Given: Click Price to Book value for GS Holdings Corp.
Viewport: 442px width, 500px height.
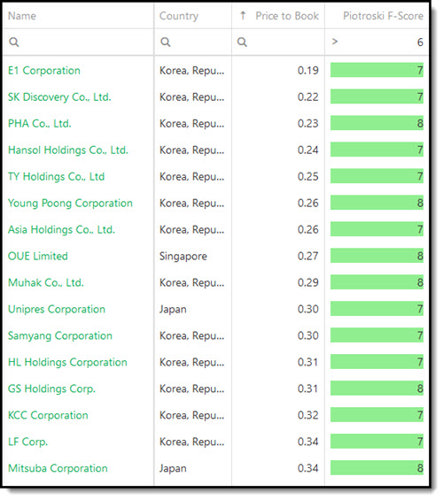Looking at the screenshot, I should click(x=308, y=389).
